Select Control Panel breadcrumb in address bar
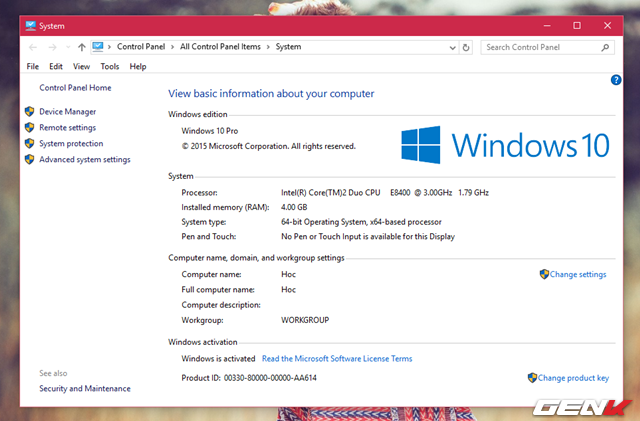 coord(141,47)
